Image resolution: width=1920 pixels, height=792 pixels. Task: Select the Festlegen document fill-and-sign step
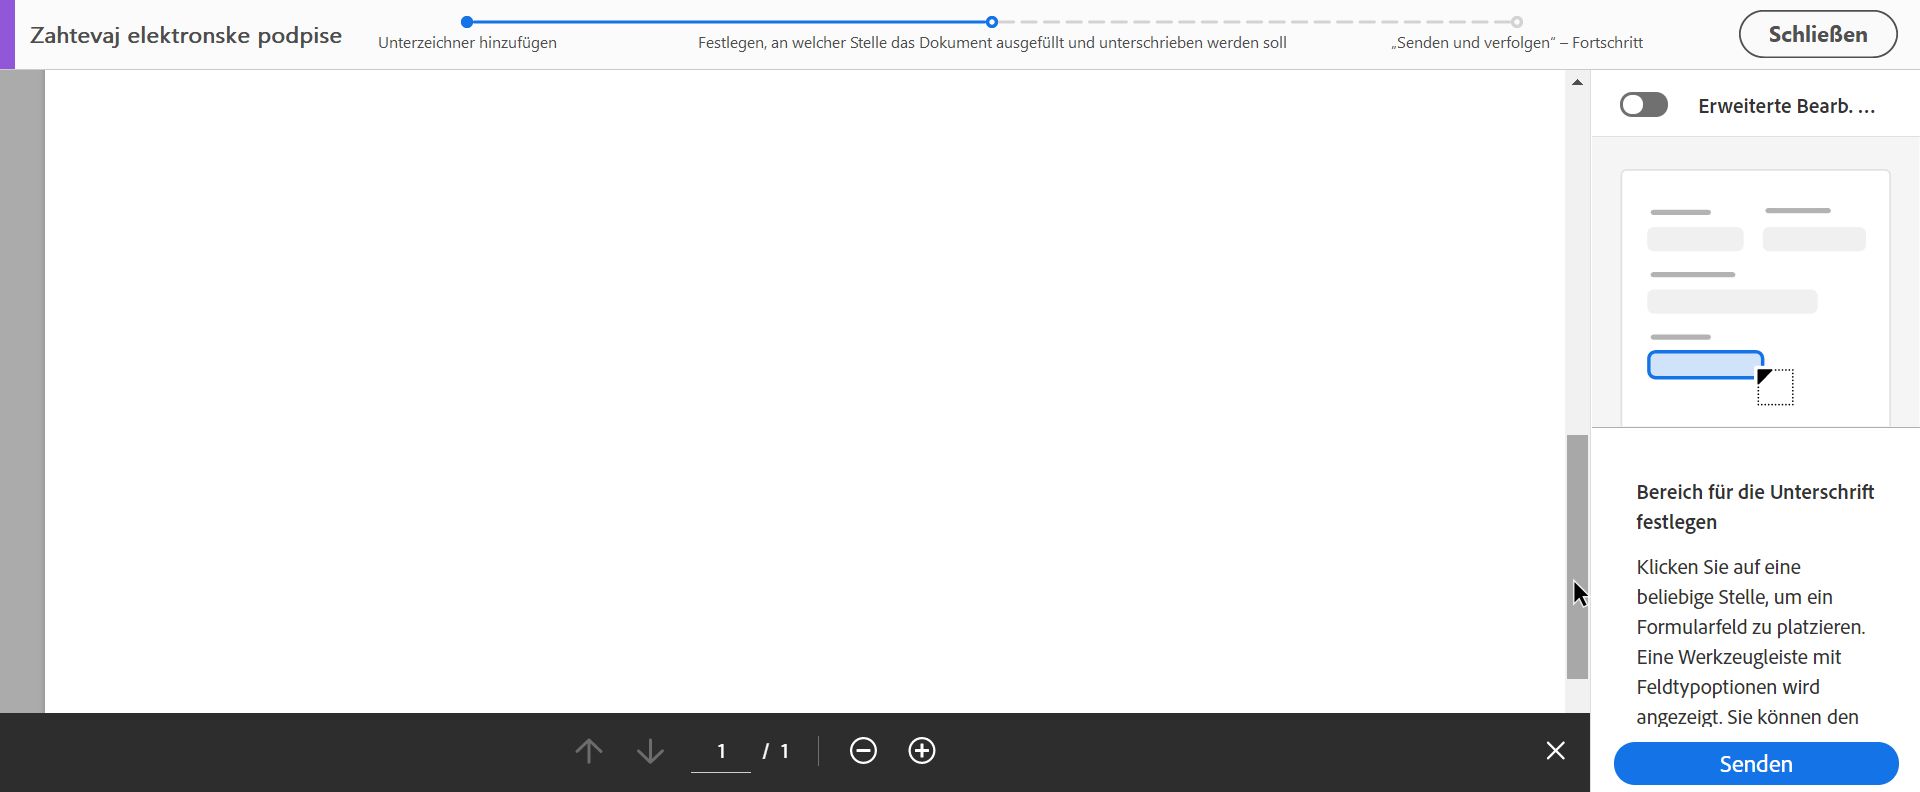[992, 43]
